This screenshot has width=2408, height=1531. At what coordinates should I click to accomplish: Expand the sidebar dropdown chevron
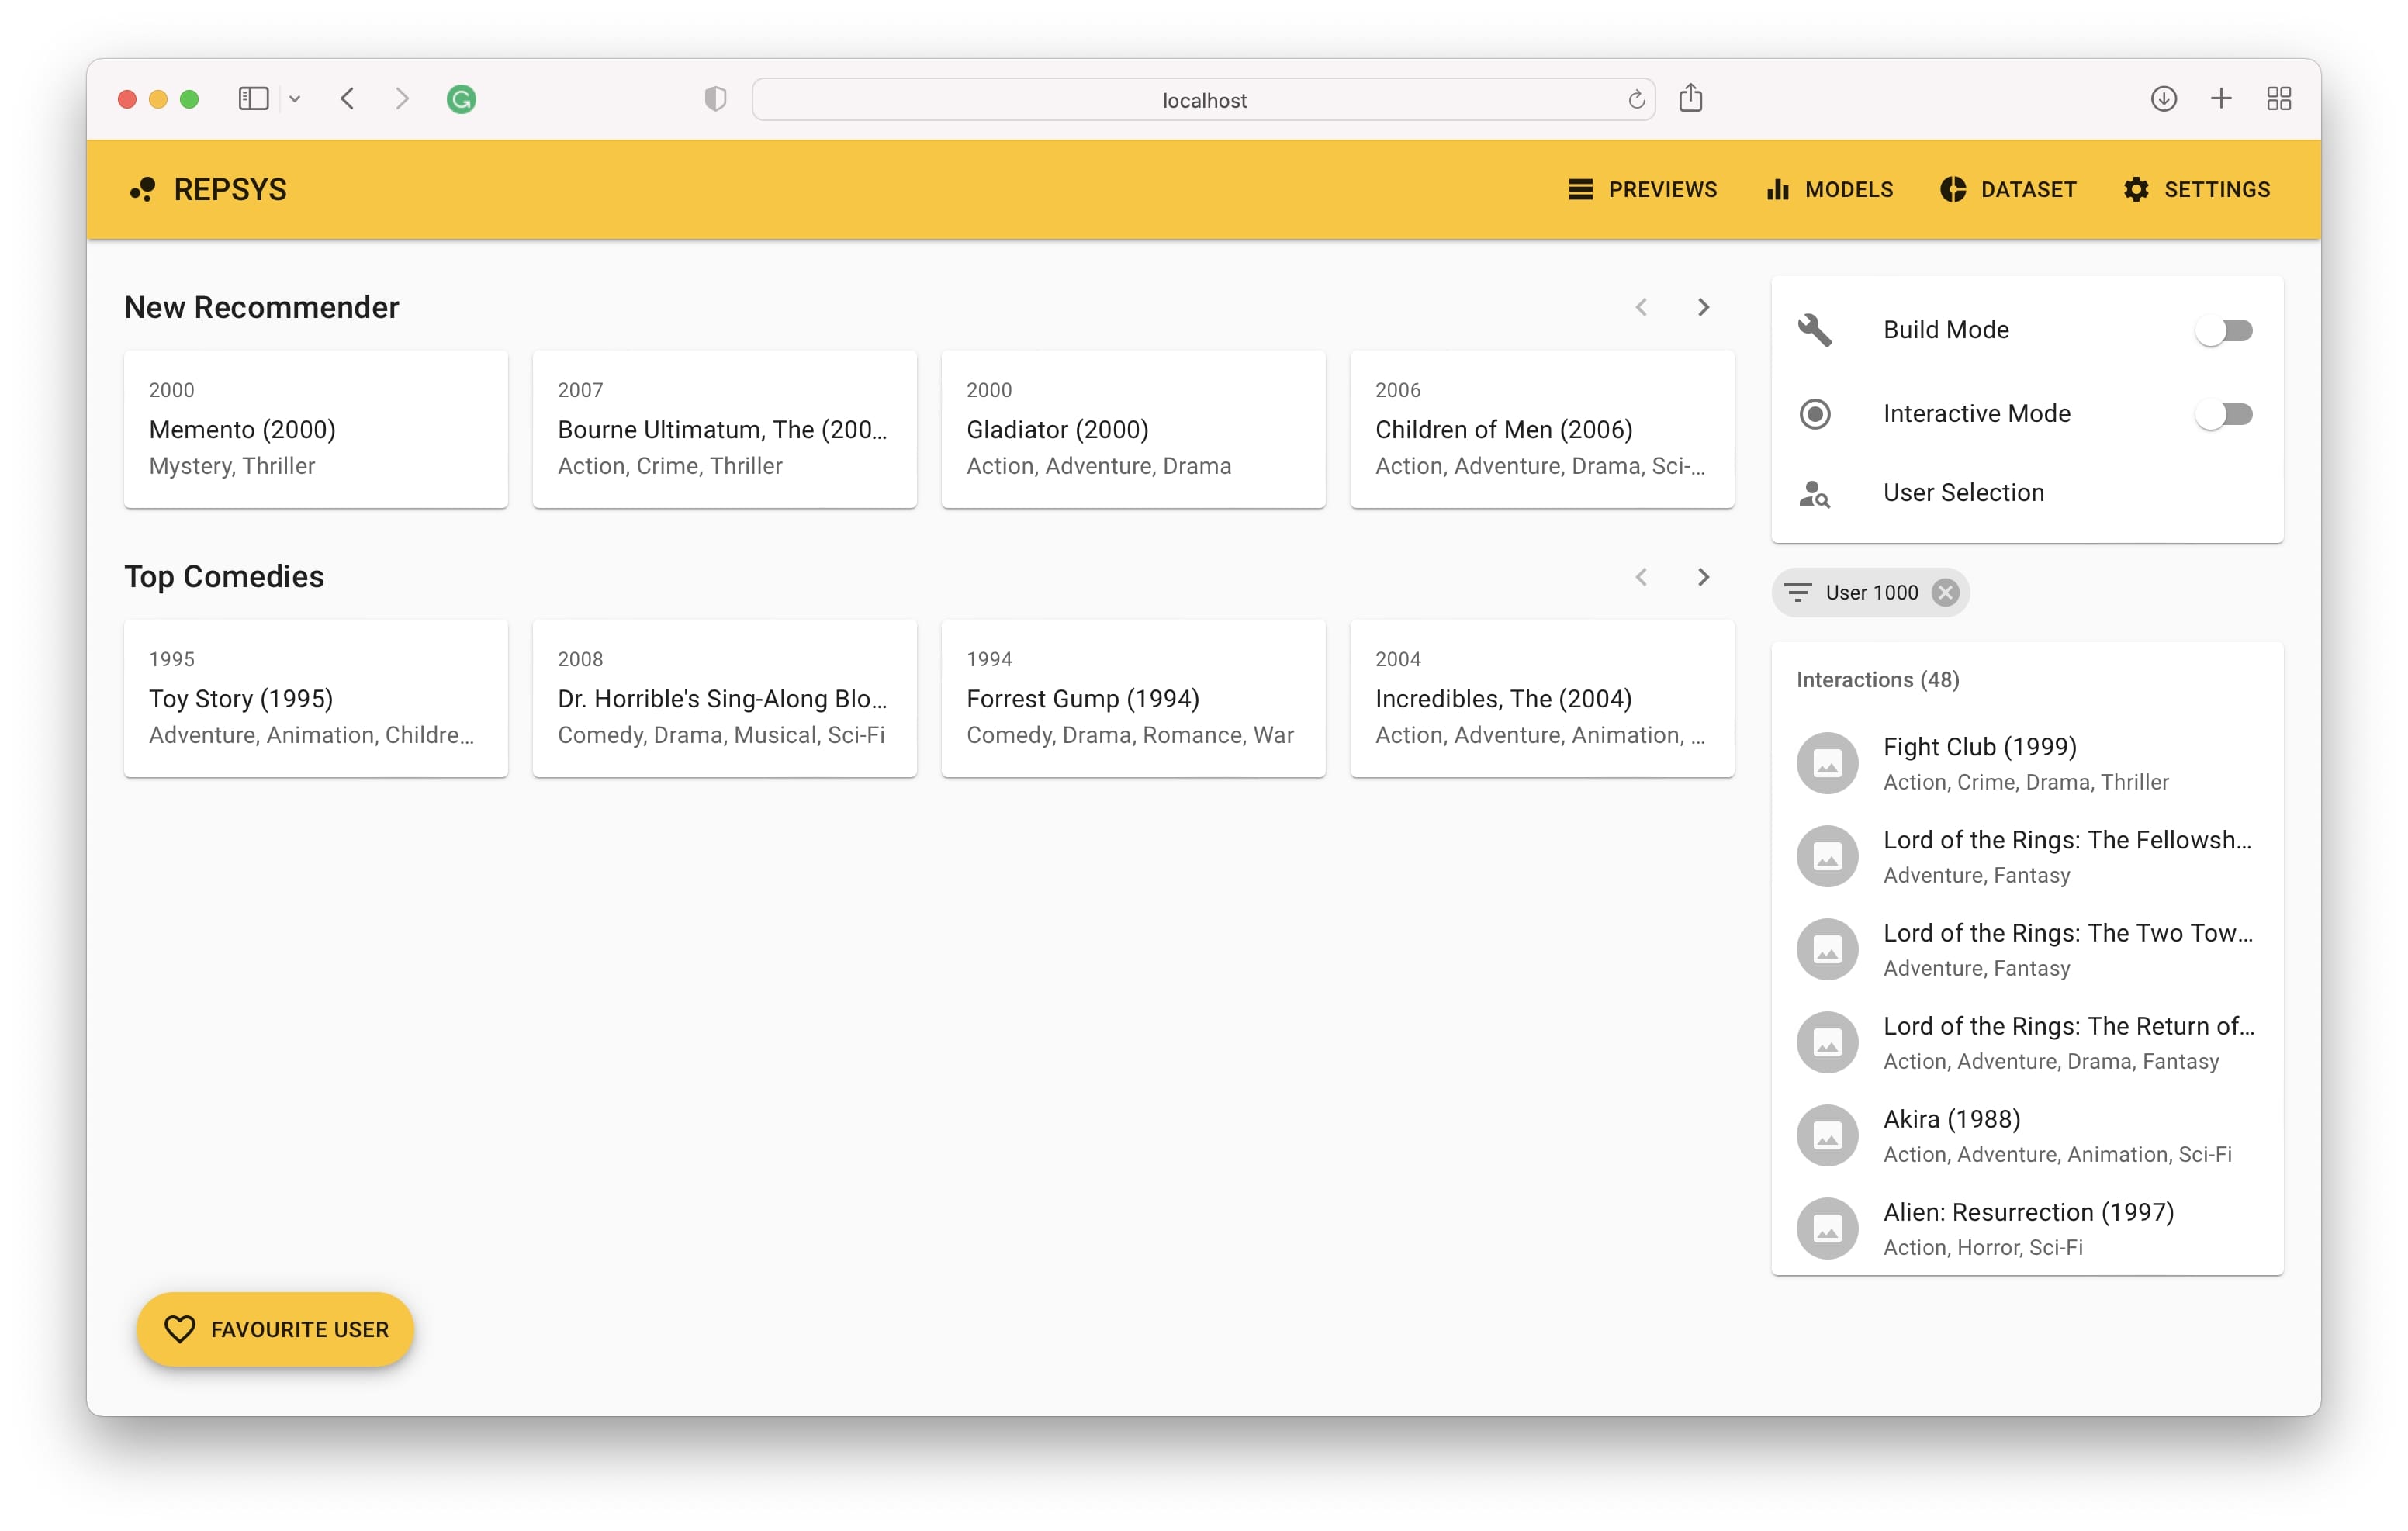tap(295, 99)
